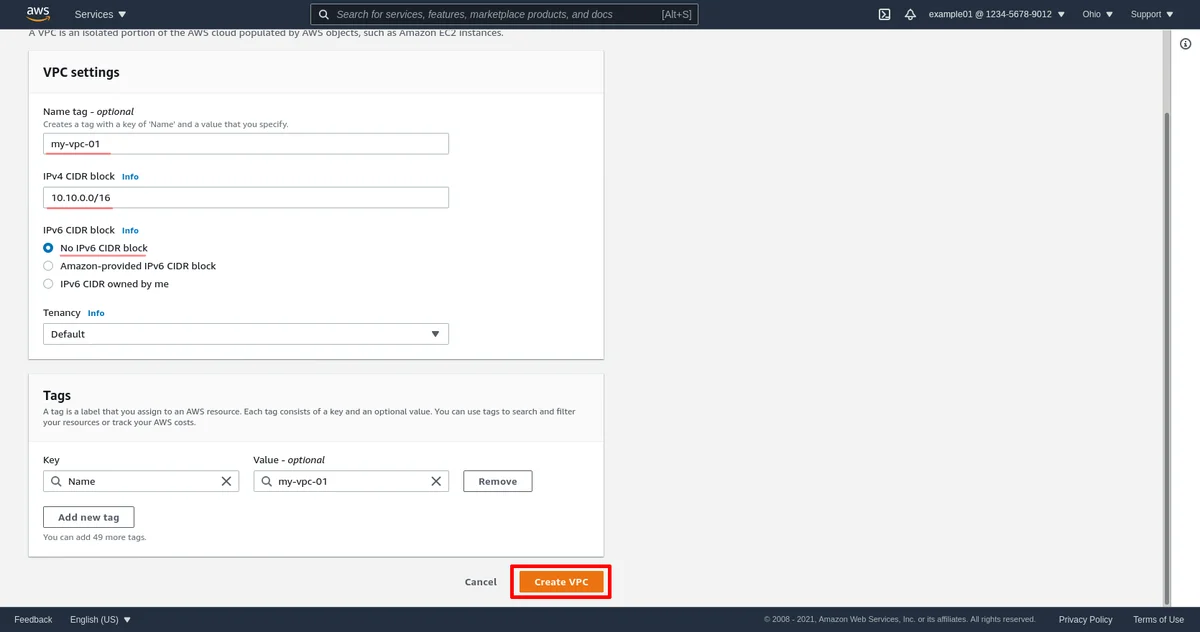
Task: Open the notifications bell
Action: 909,14
